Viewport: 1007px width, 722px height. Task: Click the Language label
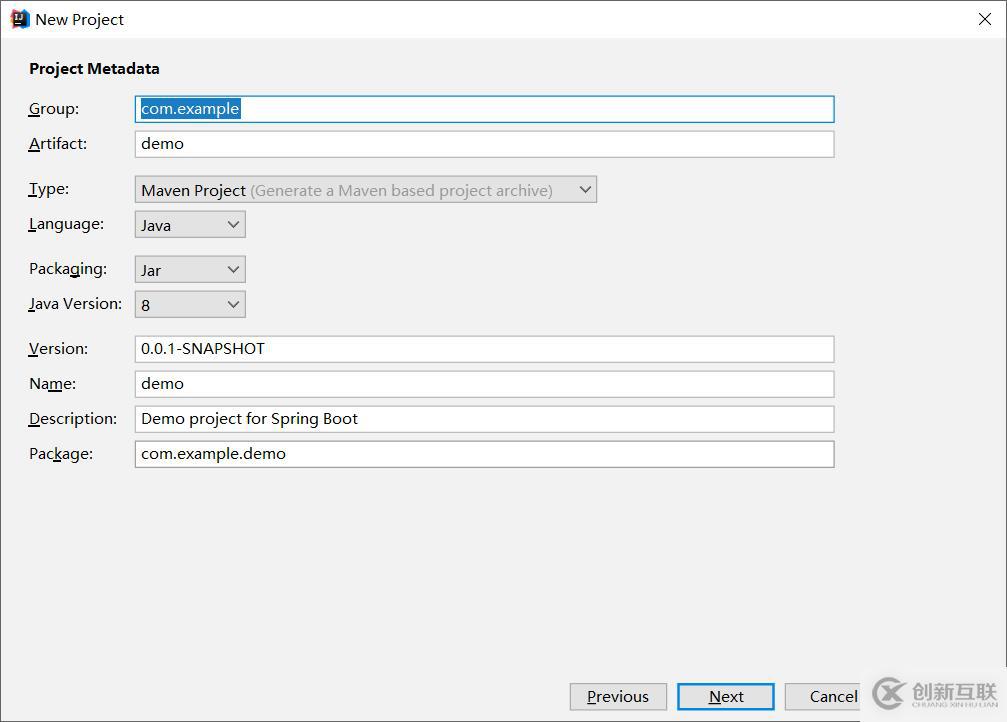66,224
